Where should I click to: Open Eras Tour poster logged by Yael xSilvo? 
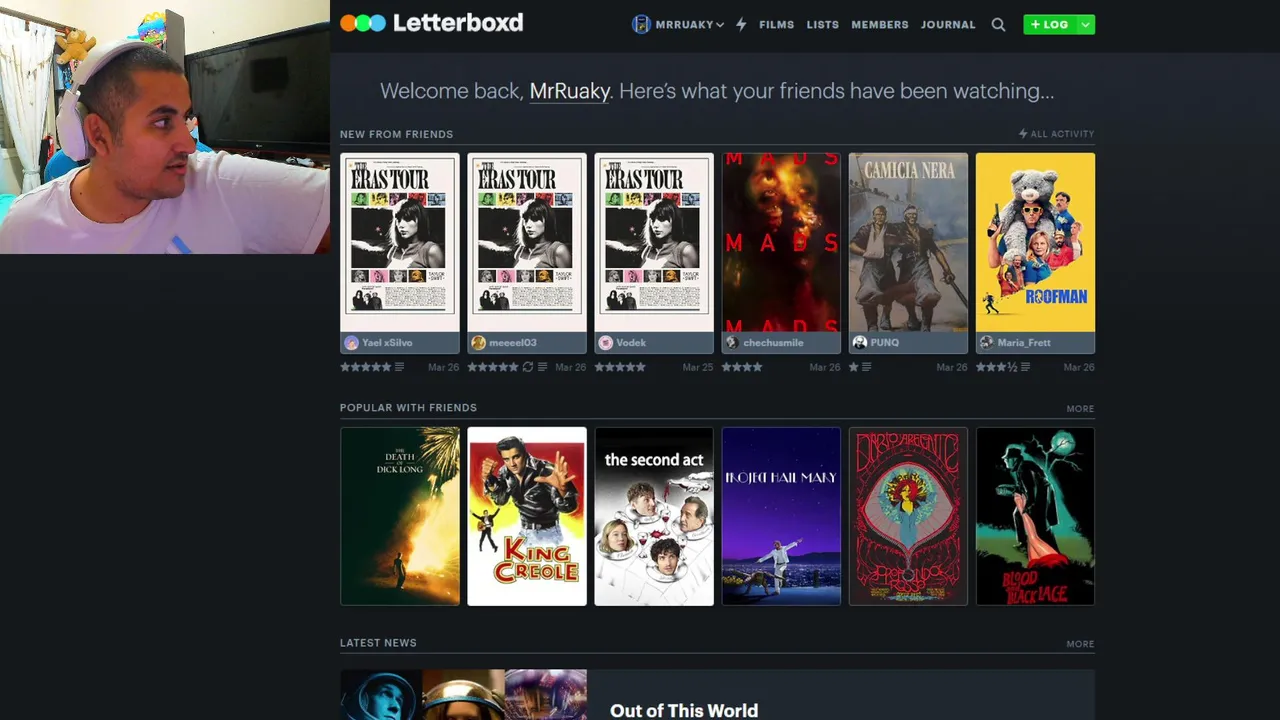[400, 242]
